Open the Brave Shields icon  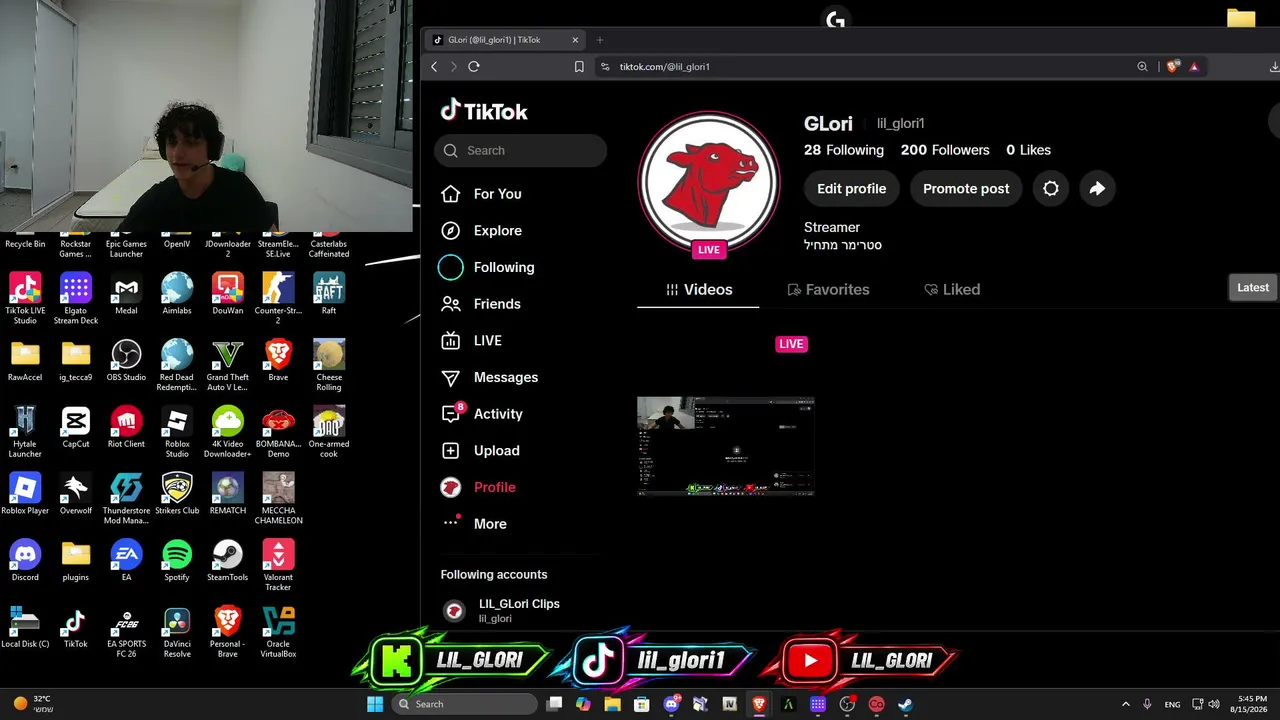coord(1173,67)
